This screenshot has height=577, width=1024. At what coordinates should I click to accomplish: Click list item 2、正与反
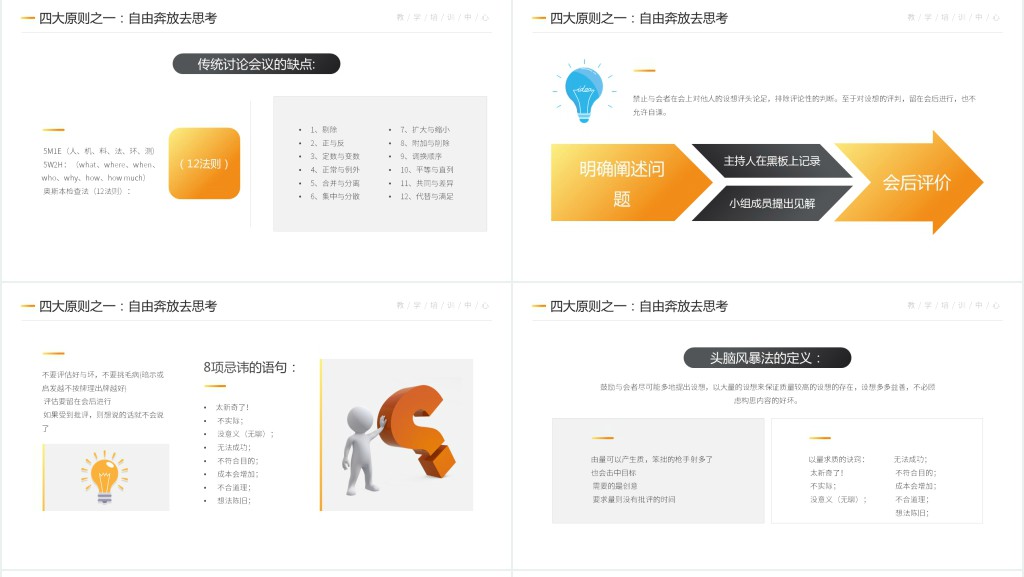tap(327, 143)
